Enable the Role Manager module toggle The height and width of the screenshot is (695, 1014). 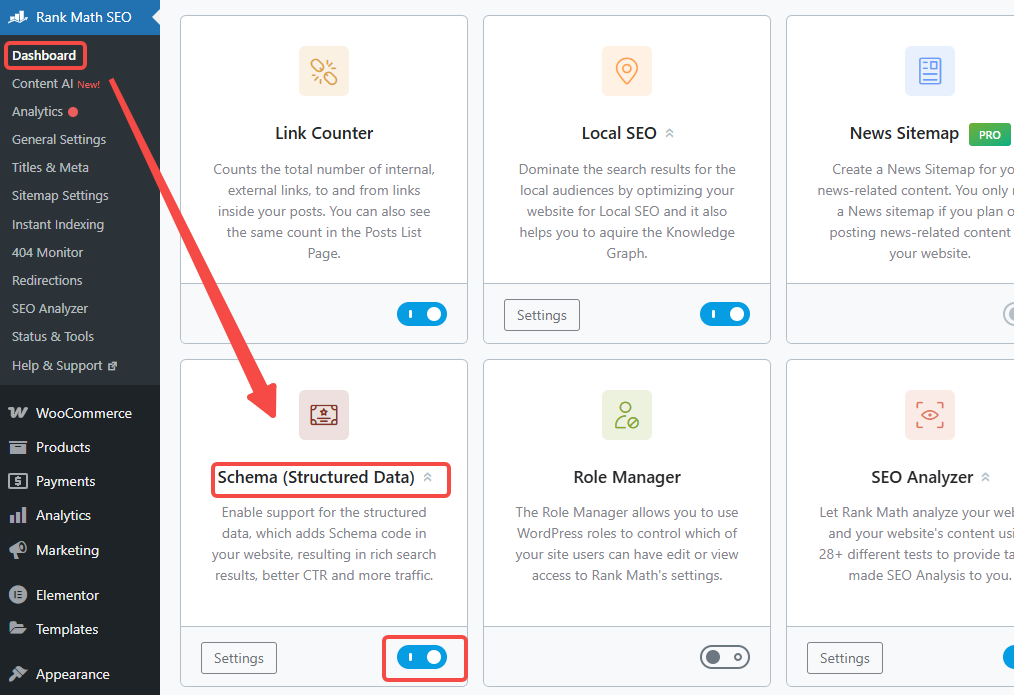[725, 657]
